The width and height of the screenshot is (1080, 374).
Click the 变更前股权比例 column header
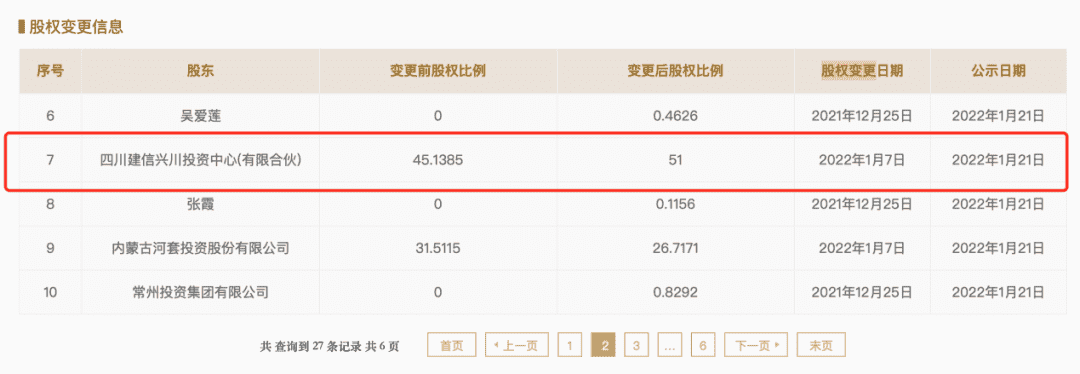click(x=438, y=71)
